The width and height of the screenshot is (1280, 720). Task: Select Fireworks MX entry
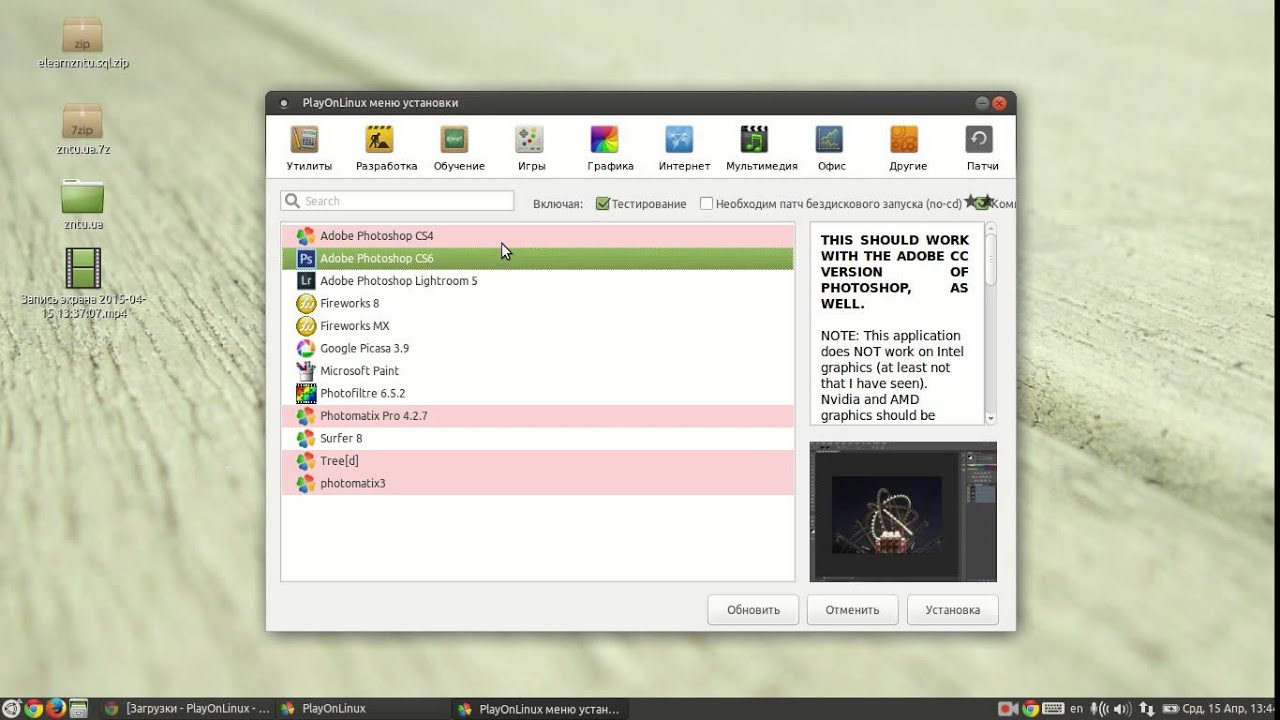click(x=538, y=326)
